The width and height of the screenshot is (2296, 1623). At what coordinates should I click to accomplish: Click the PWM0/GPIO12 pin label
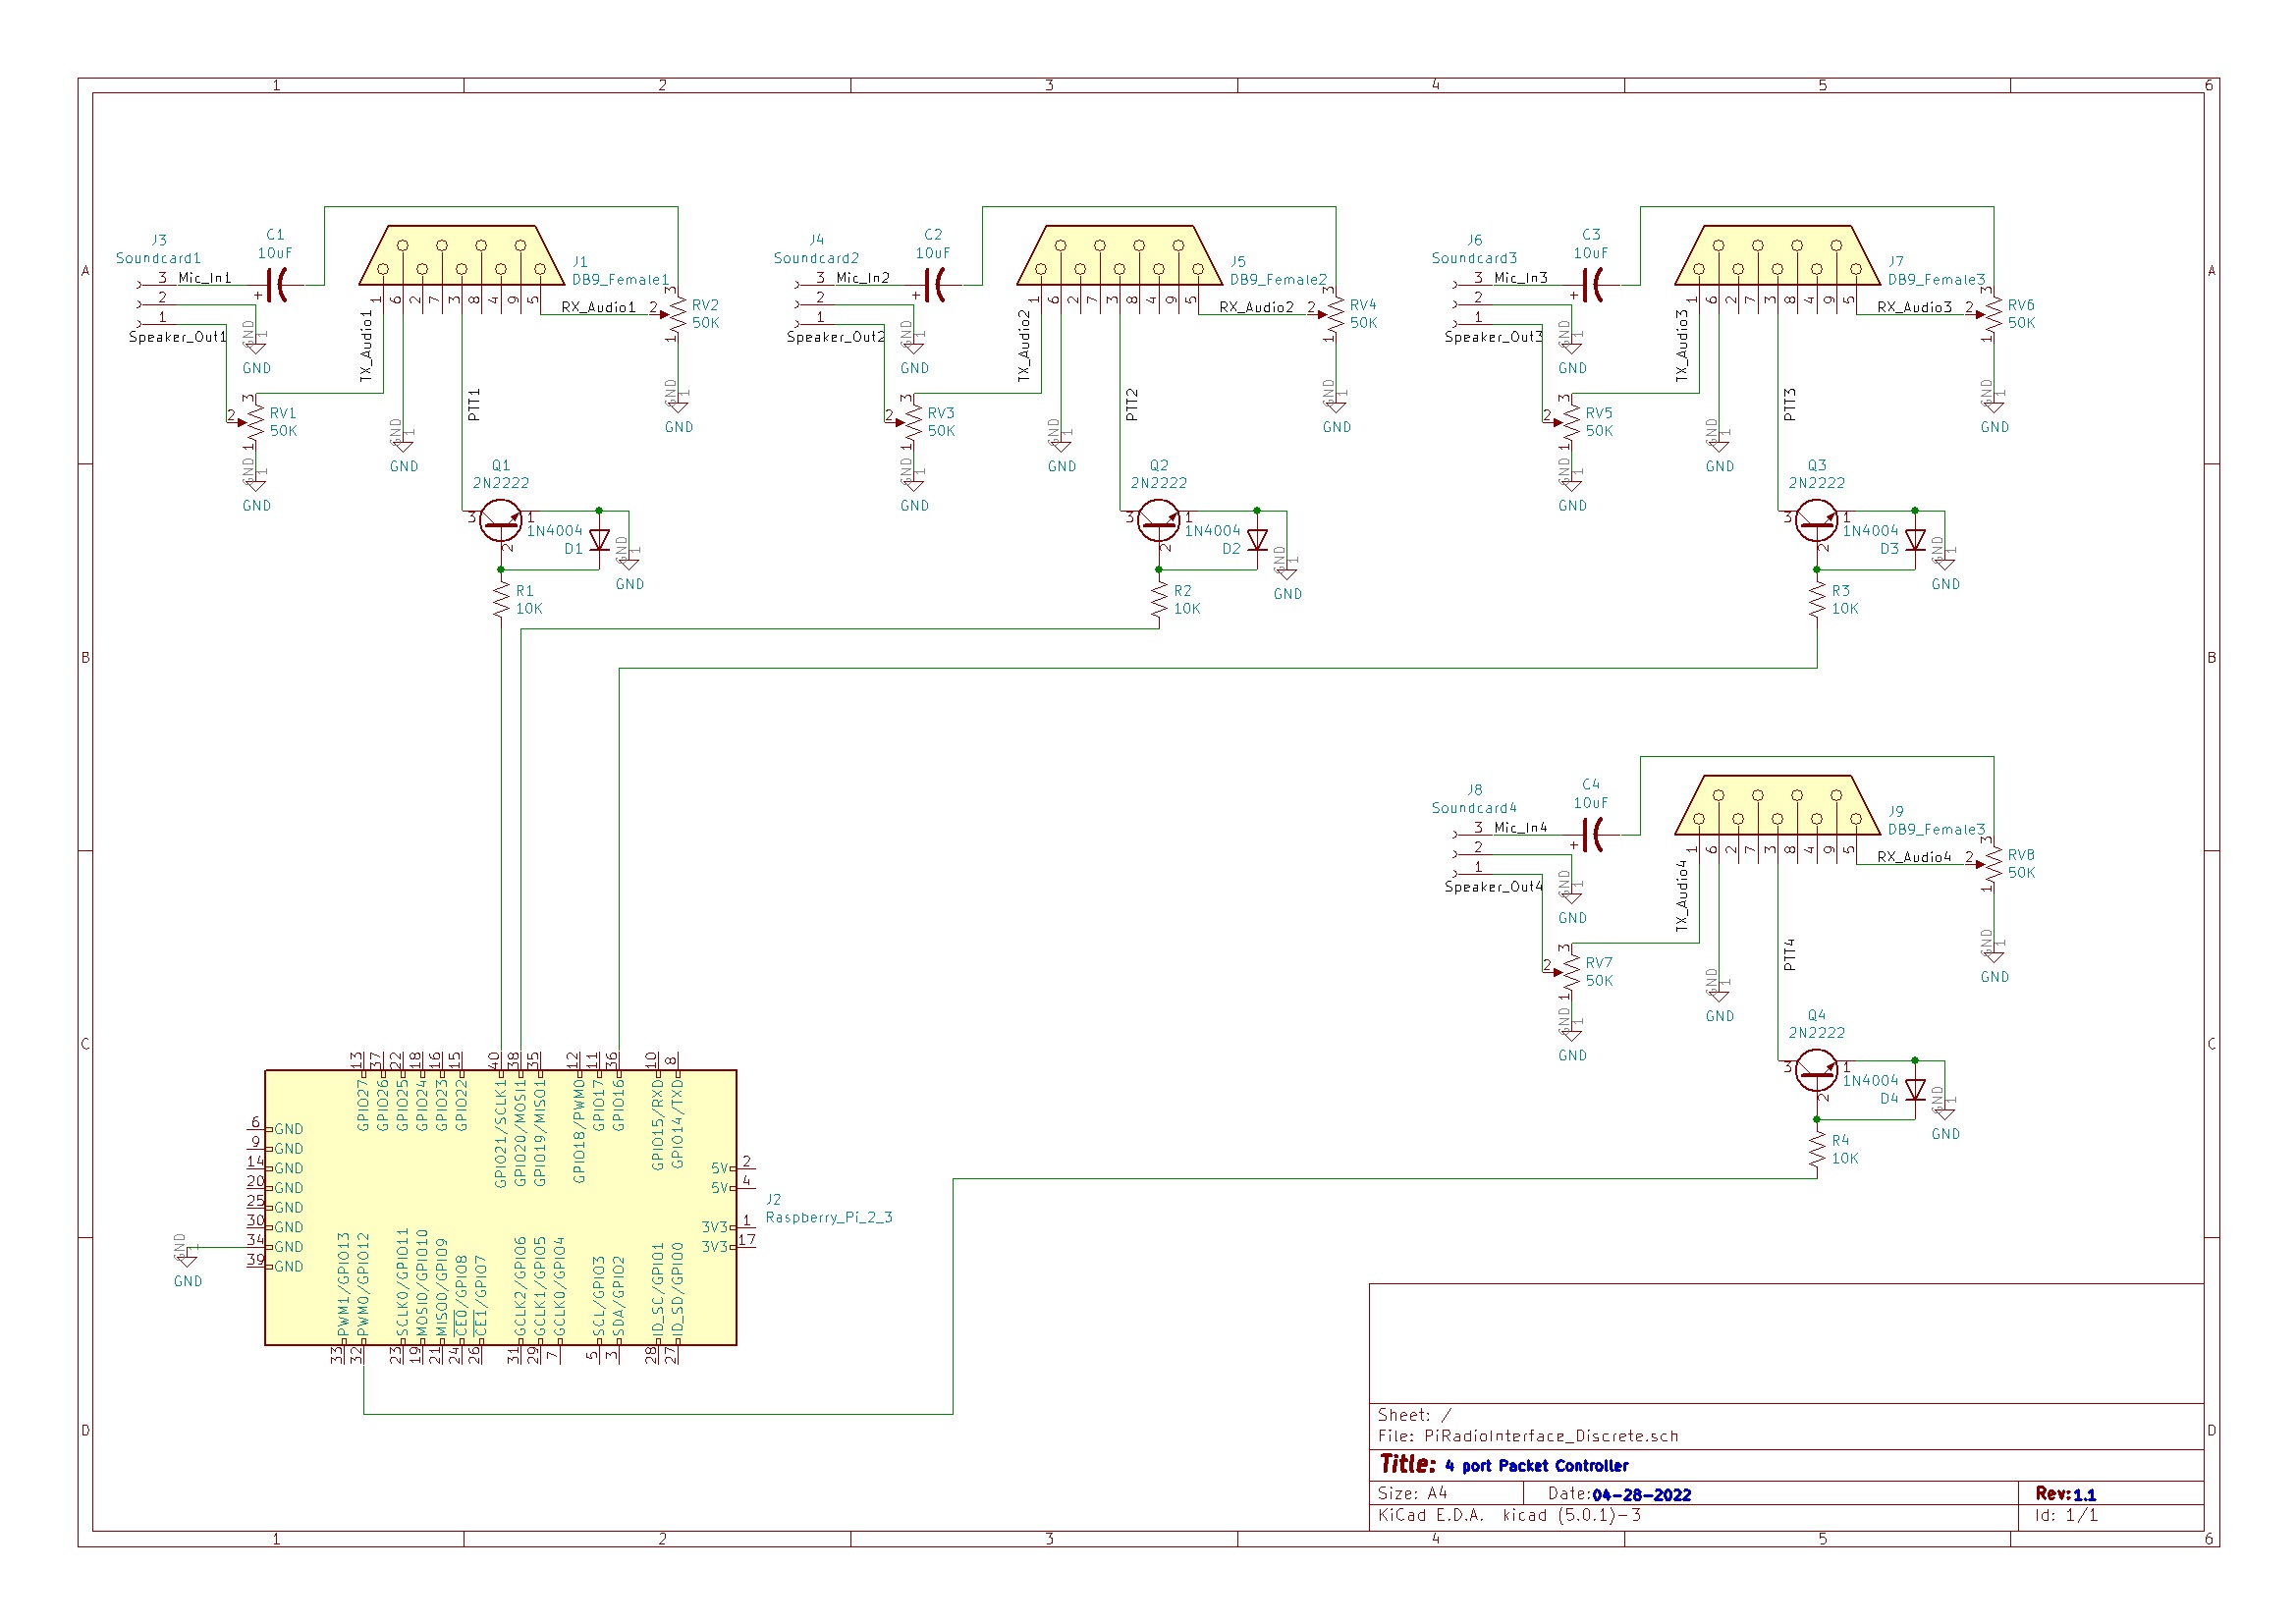point(364,1285)
